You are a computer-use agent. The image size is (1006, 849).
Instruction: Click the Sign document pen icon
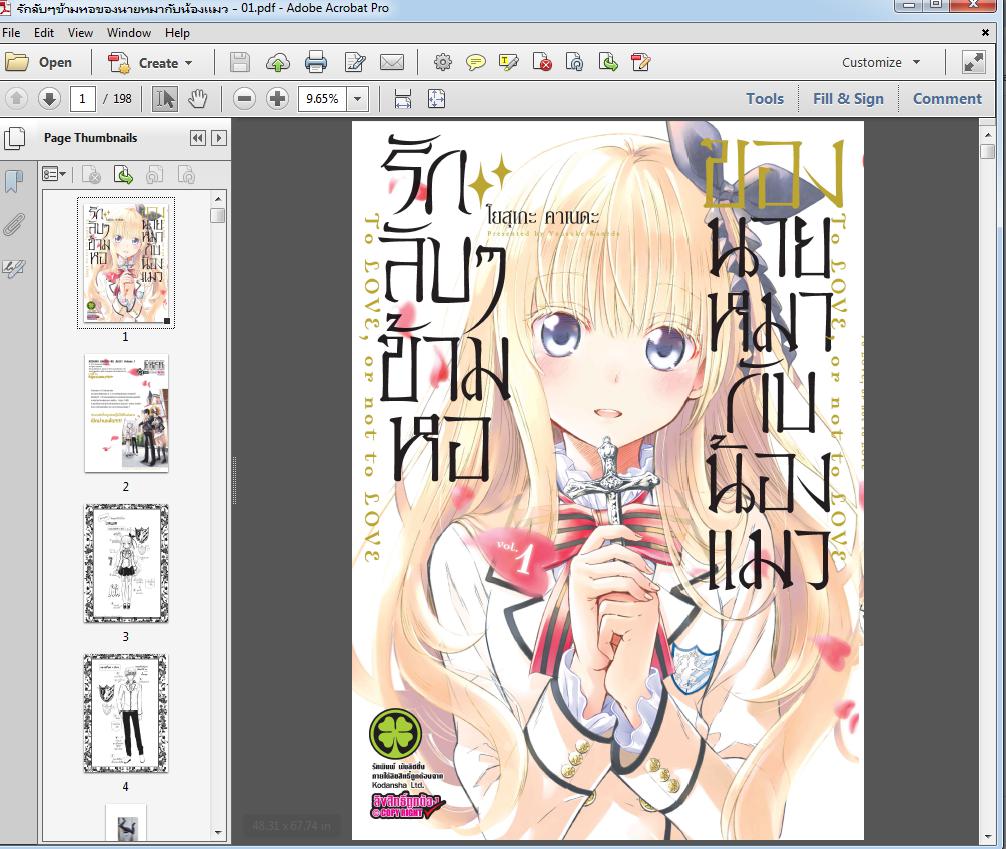click(x=641, y=62)
